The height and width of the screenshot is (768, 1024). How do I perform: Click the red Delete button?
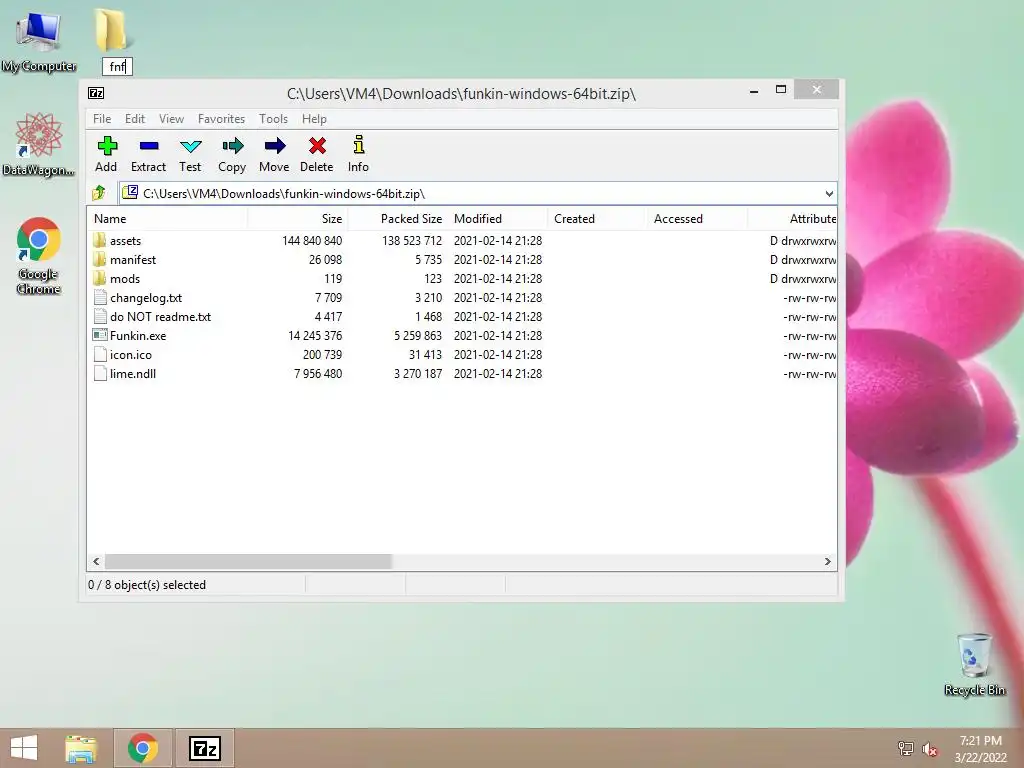[317, 154]
